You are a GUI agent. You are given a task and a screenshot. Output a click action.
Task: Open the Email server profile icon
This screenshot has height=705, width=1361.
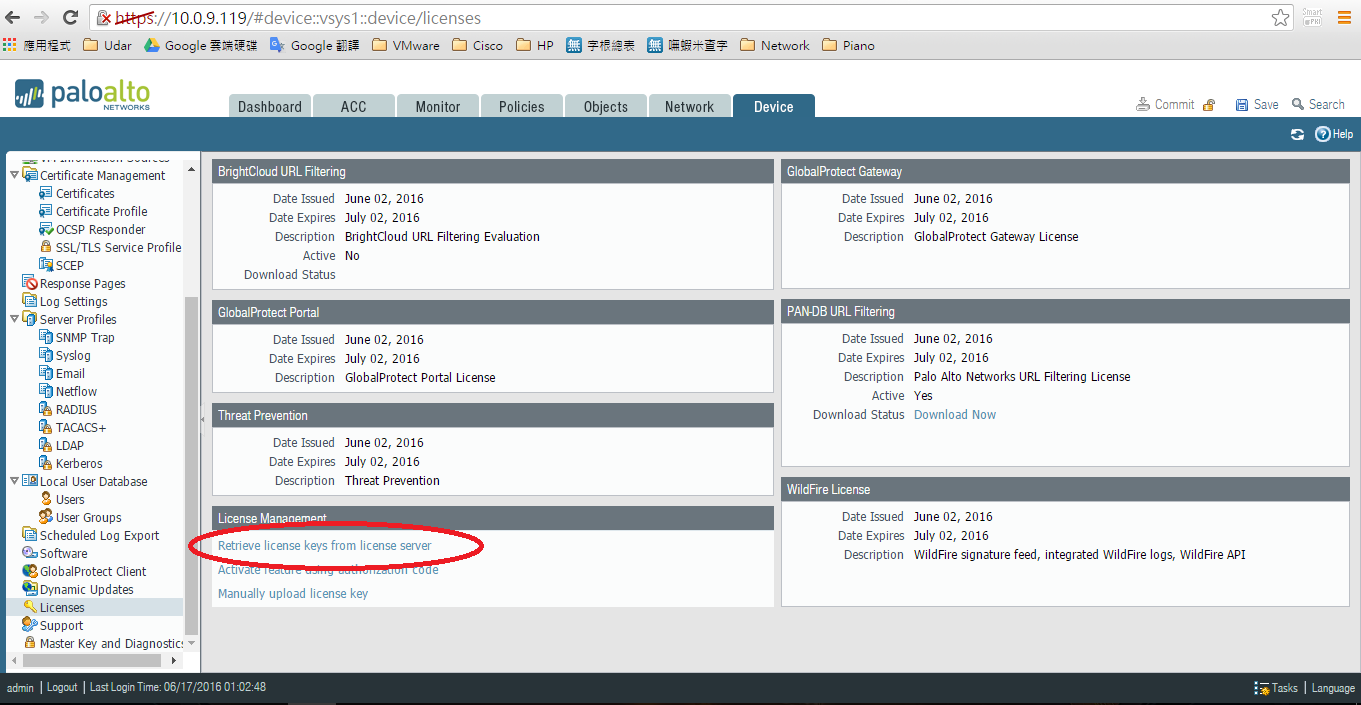[x=46, y=373]
